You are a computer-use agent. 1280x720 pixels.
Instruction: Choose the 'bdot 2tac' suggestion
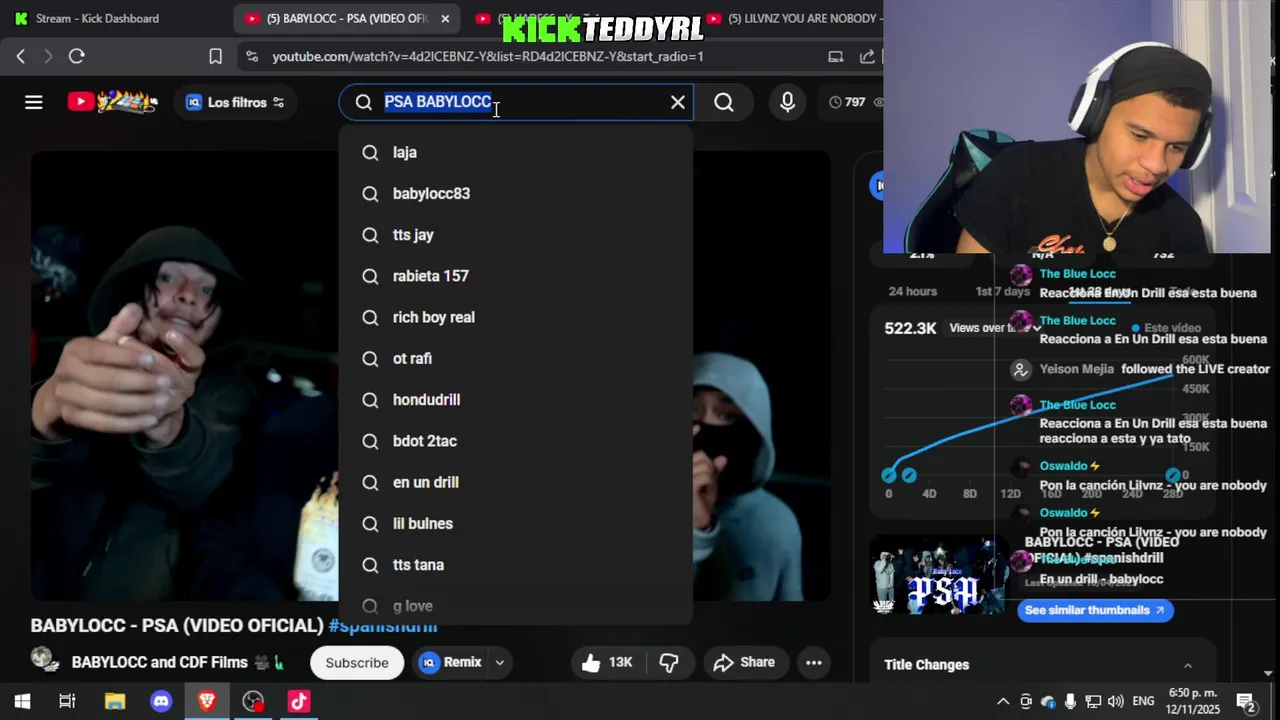pos(516,441)
